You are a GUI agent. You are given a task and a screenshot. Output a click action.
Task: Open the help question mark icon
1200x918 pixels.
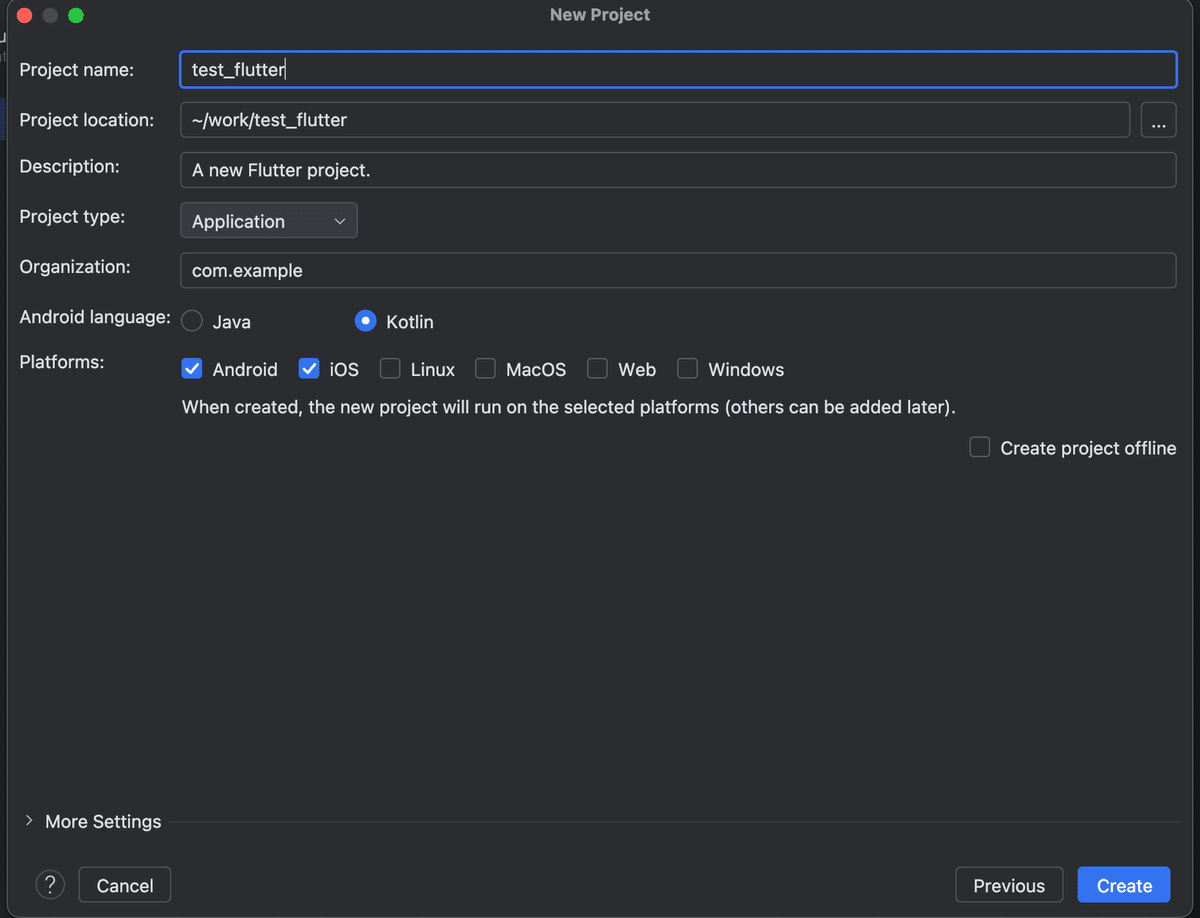click(x=50, y=884)
